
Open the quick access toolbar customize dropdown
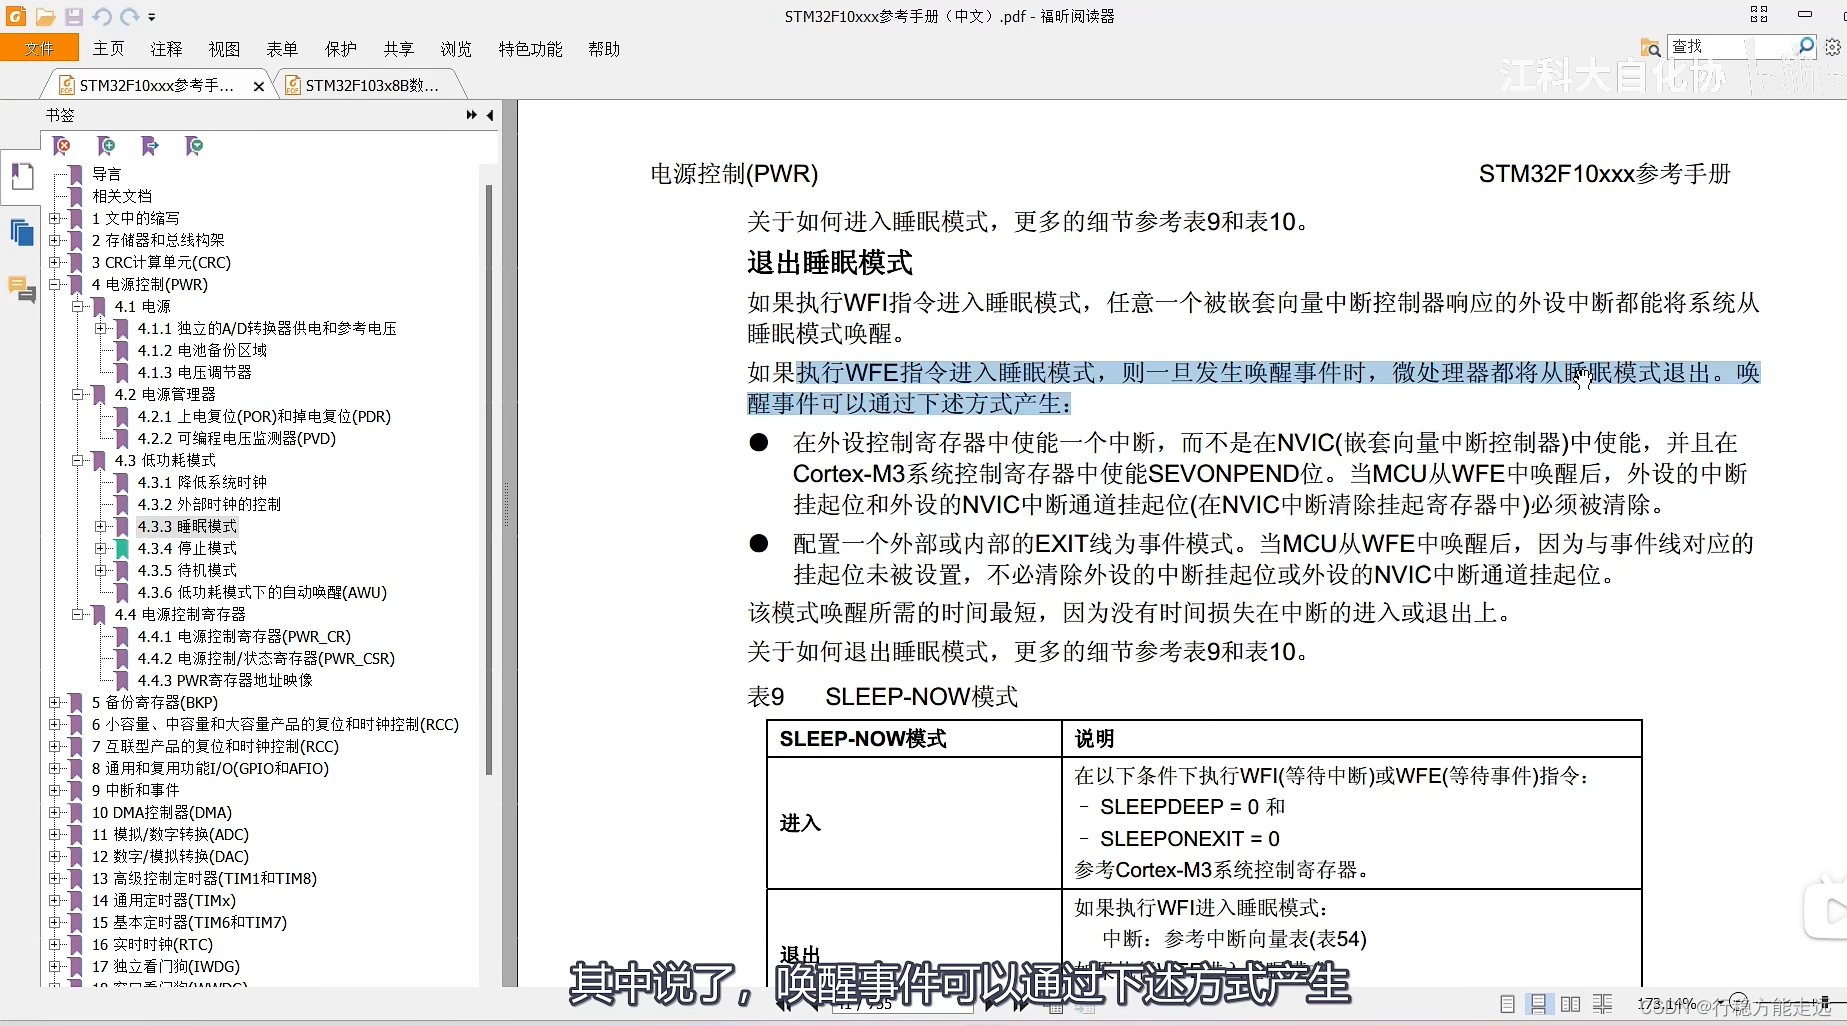[x=152, y=17]
